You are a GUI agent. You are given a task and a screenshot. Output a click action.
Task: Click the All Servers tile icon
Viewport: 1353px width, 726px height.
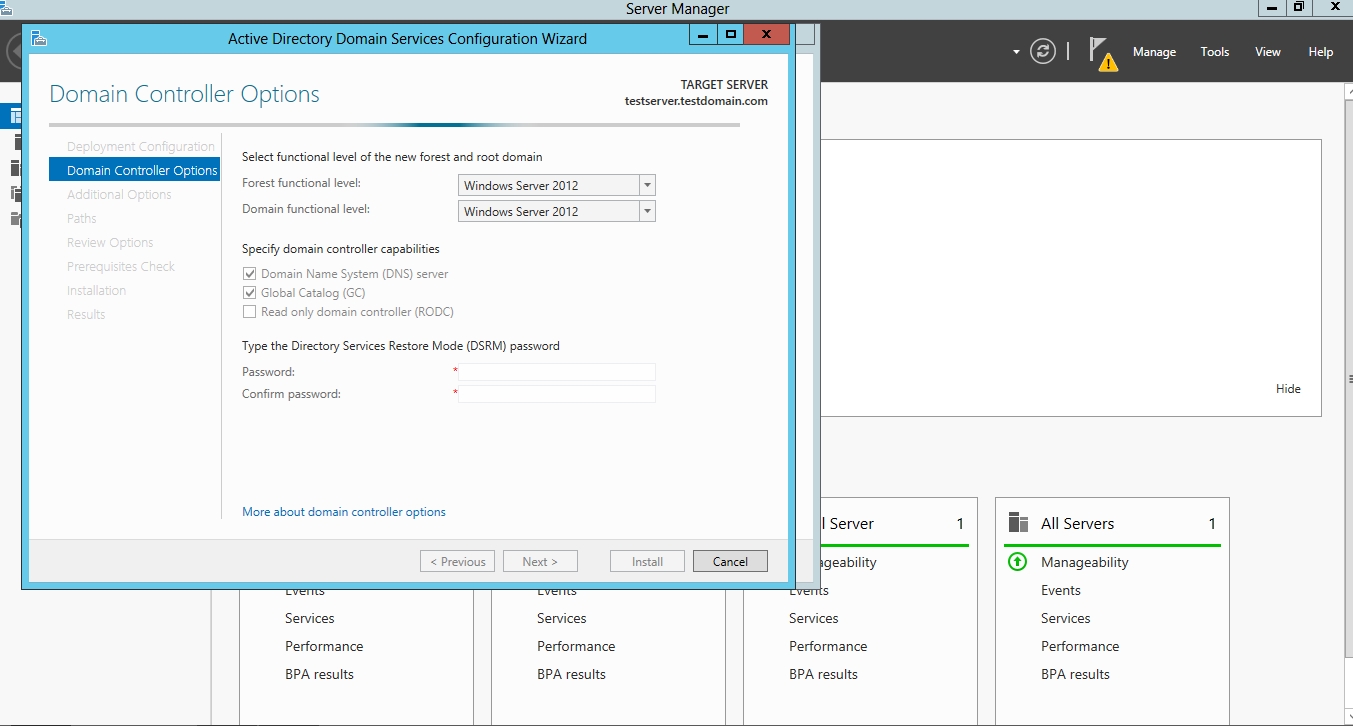(x=1018, y=523)
